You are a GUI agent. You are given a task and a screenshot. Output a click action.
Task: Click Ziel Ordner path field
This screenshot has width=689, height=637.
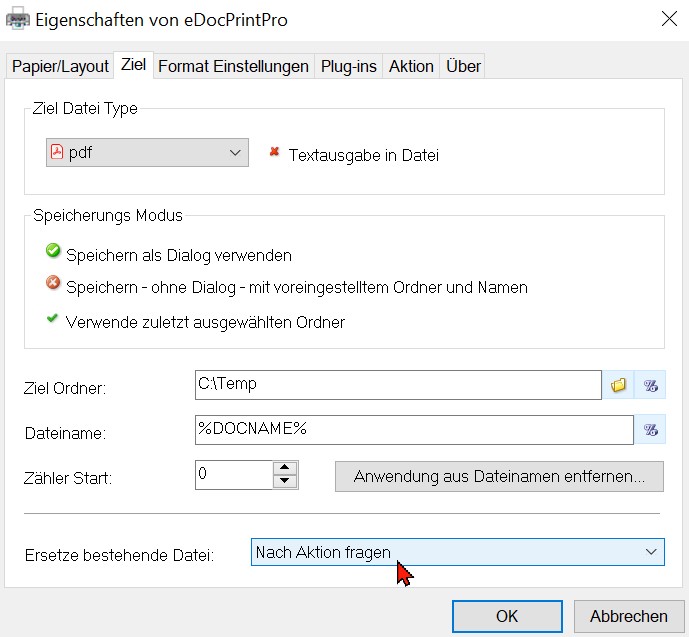pyautogui.click(x=398, y=385)
